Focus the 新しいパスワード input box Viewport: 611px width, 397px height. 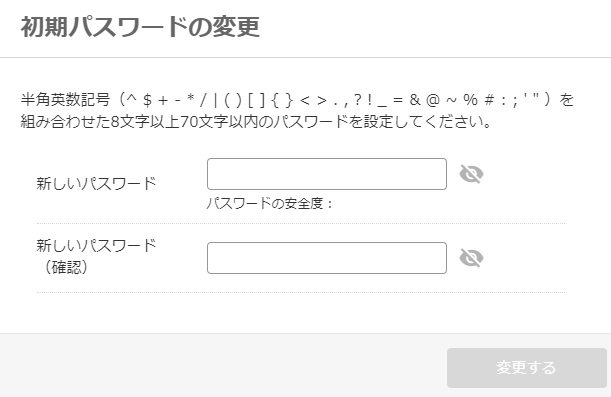point(327,174)
